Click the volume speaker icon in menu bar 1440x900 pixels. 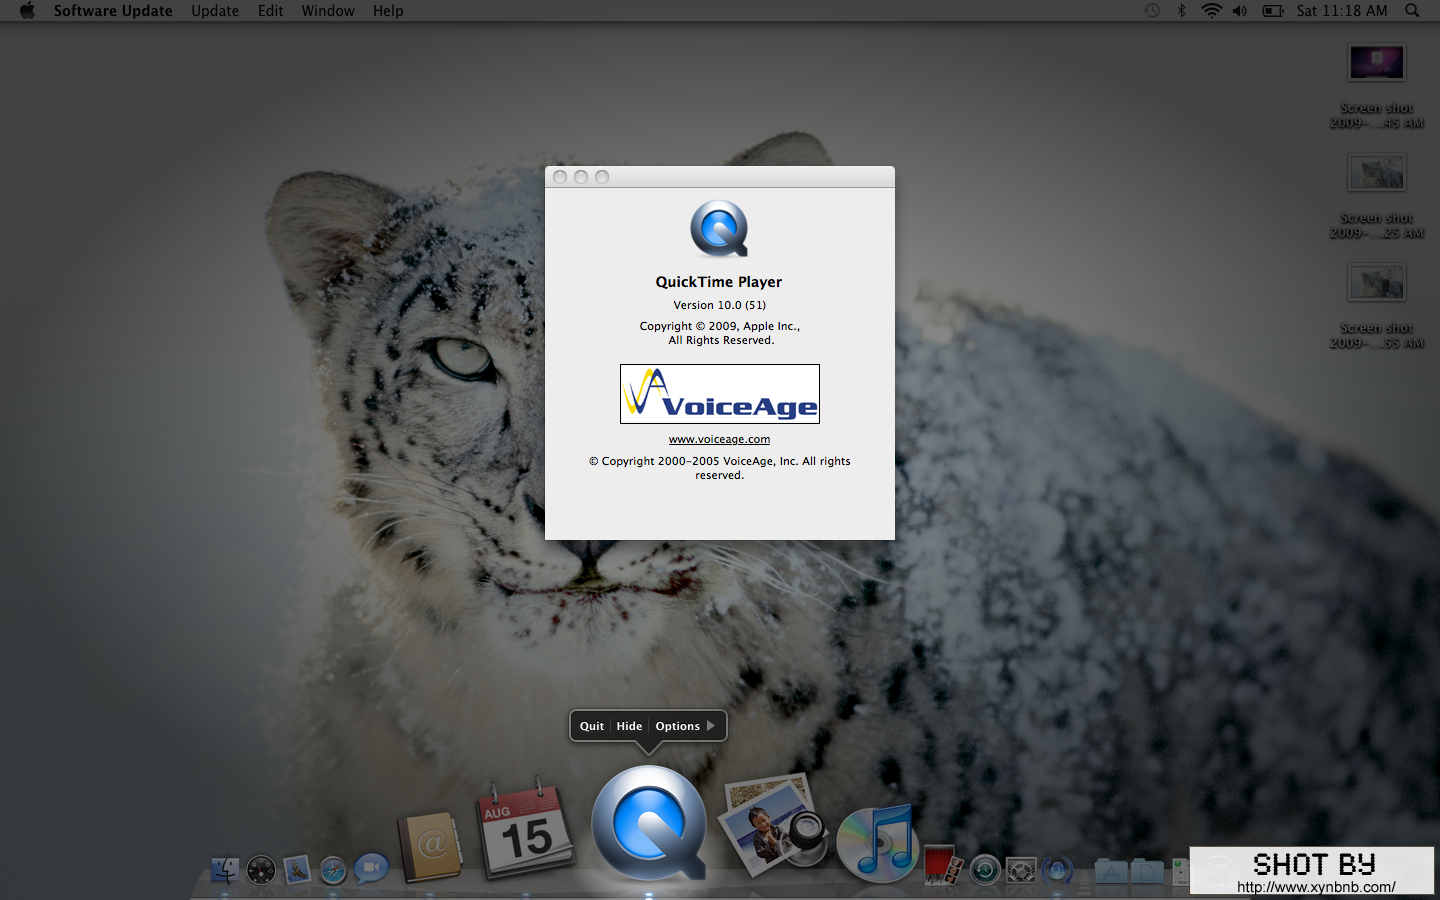click(1240, 11)
